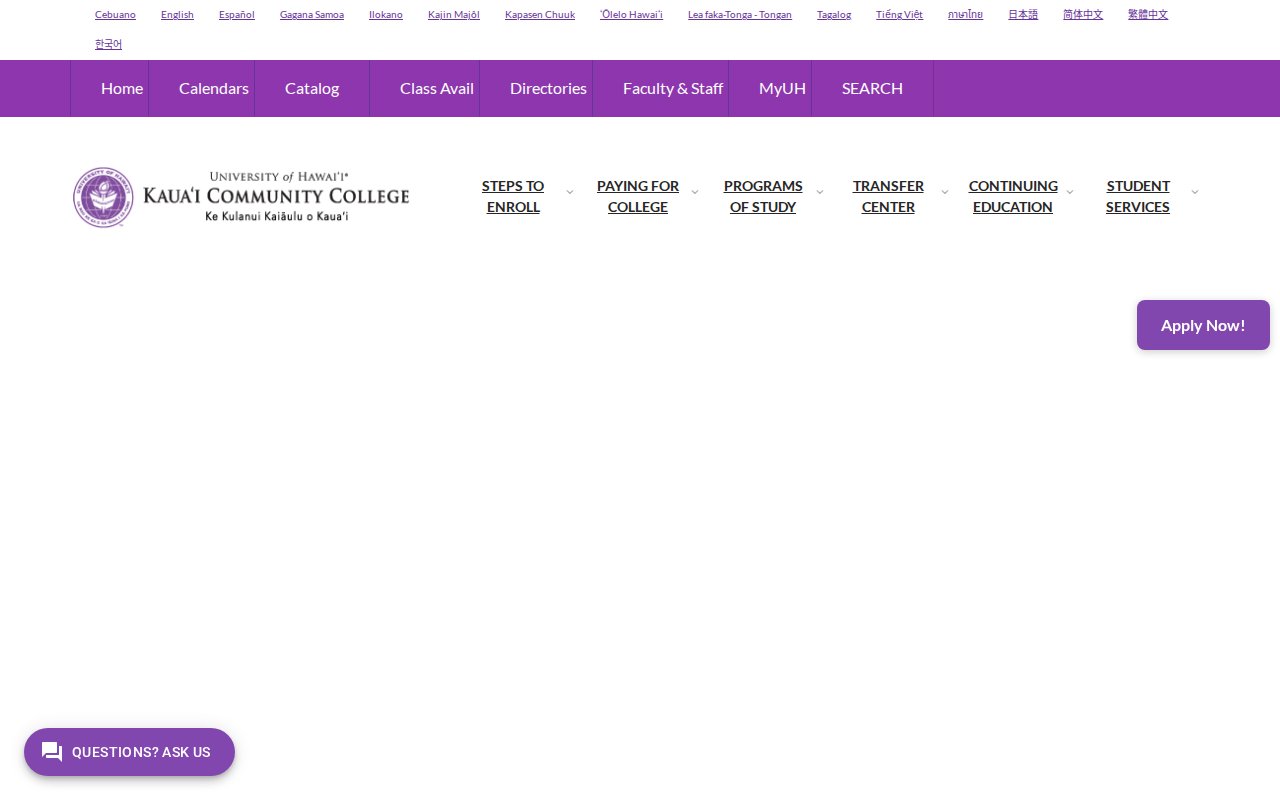Expand the Programs of Study chevron
Viewport: 1280px width, 800px height.
coord(820,192)
